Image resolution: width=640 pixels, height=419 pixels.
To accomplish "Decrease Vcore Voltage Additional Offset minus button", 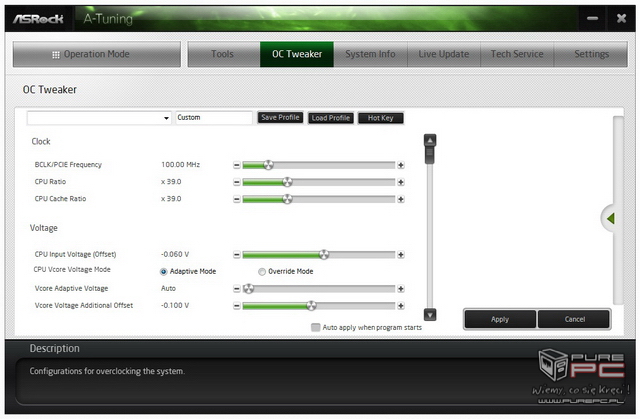I will coord(237,306).
